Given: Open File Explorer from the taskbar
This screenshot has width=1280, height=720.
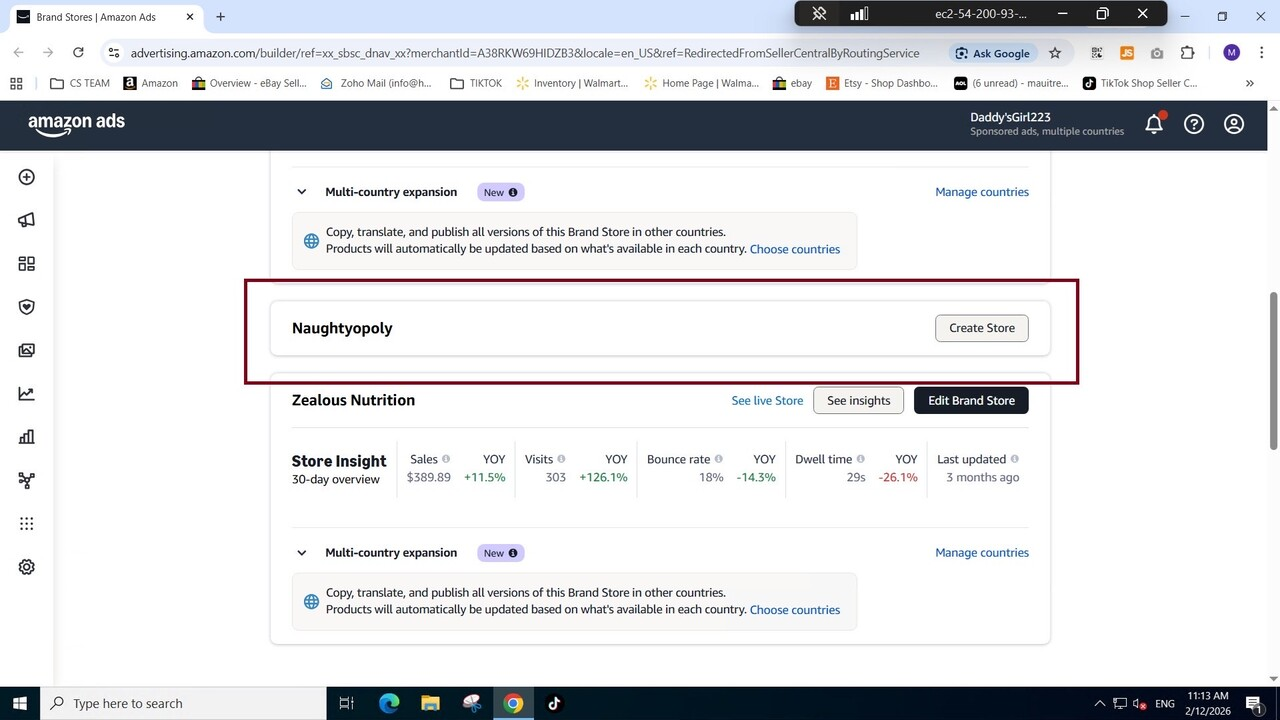Looking at the screenshot, I should point(430,704).
